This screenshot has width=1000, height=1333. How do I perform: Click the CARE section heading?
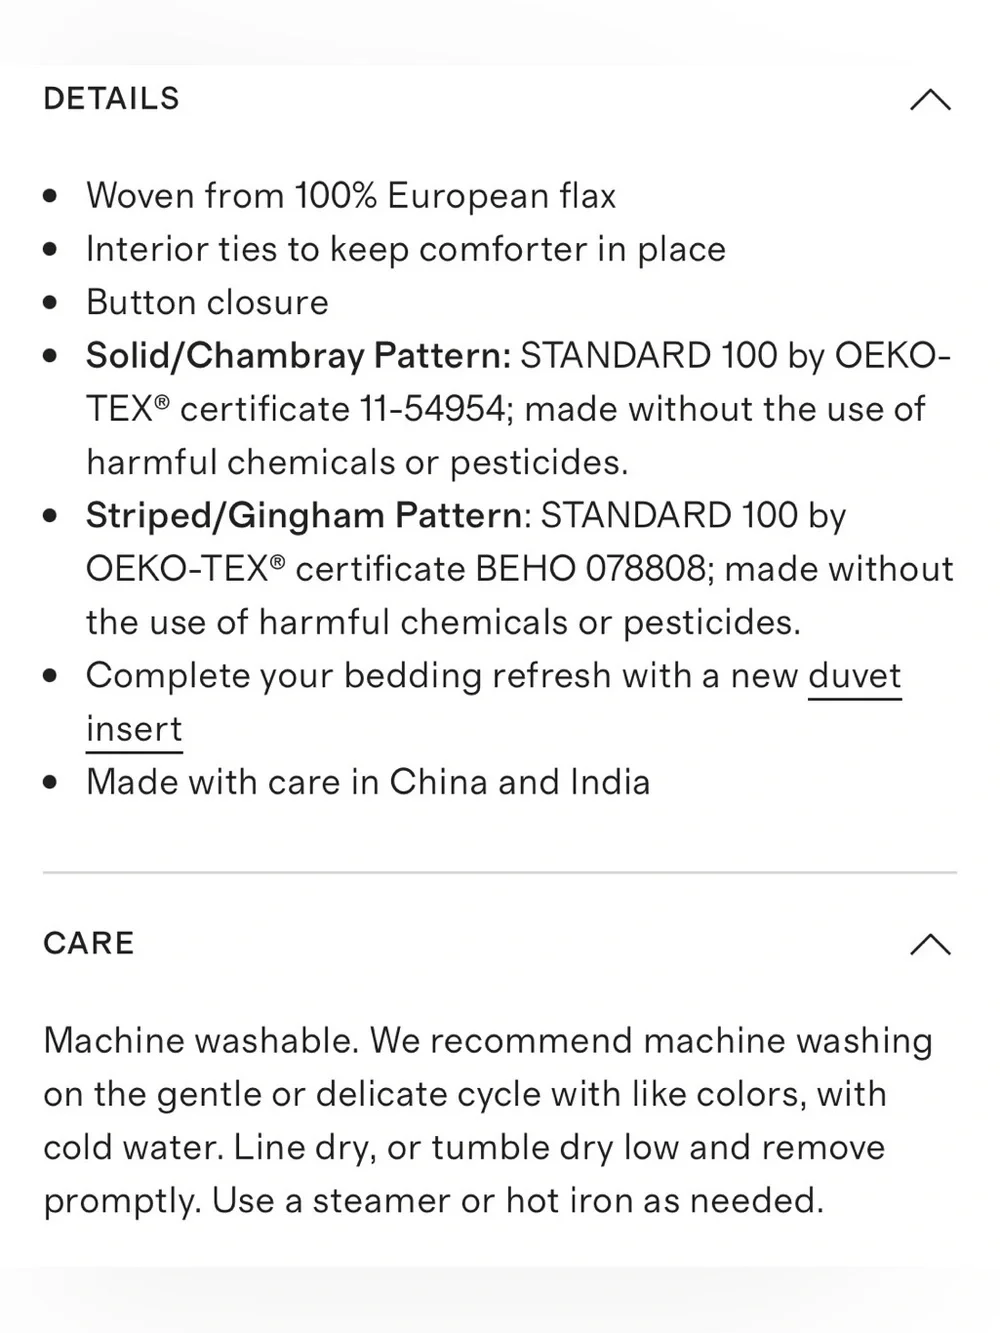click(88, 943)
